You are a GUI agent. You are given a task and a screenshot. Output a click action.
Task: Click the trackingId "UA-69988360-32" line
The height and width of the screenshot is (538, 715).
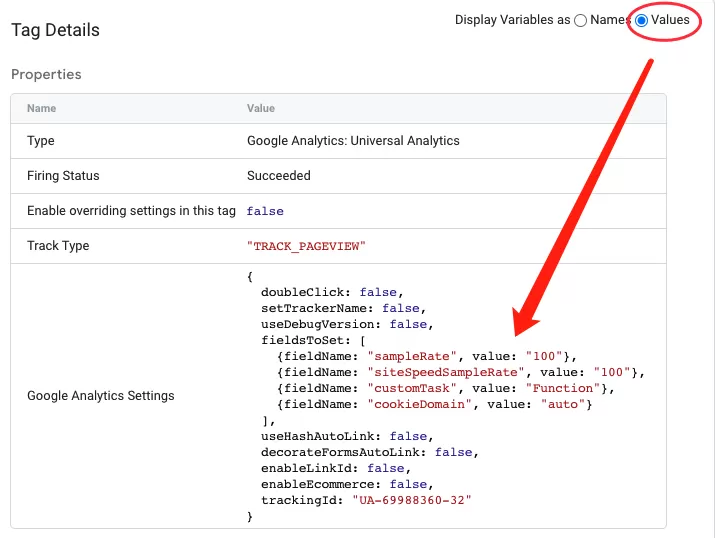click(366, 500)
